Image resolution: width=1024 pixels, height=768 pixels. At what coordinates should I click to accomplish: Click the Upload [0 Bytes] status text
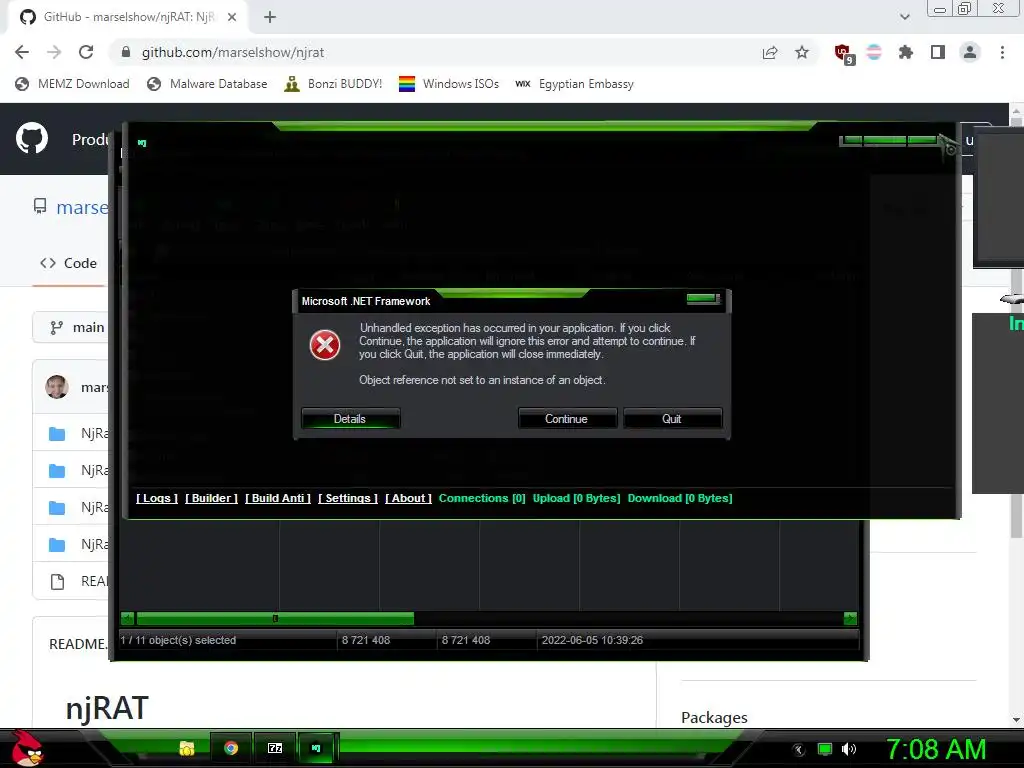[576, 498]
